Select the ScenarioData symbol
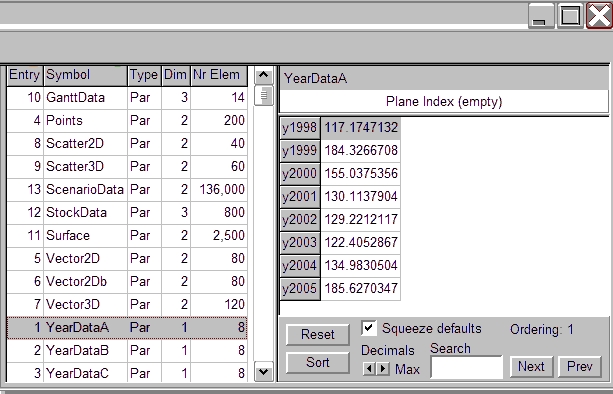Screen dimensions: 613x394 click(x=127, y=190)
